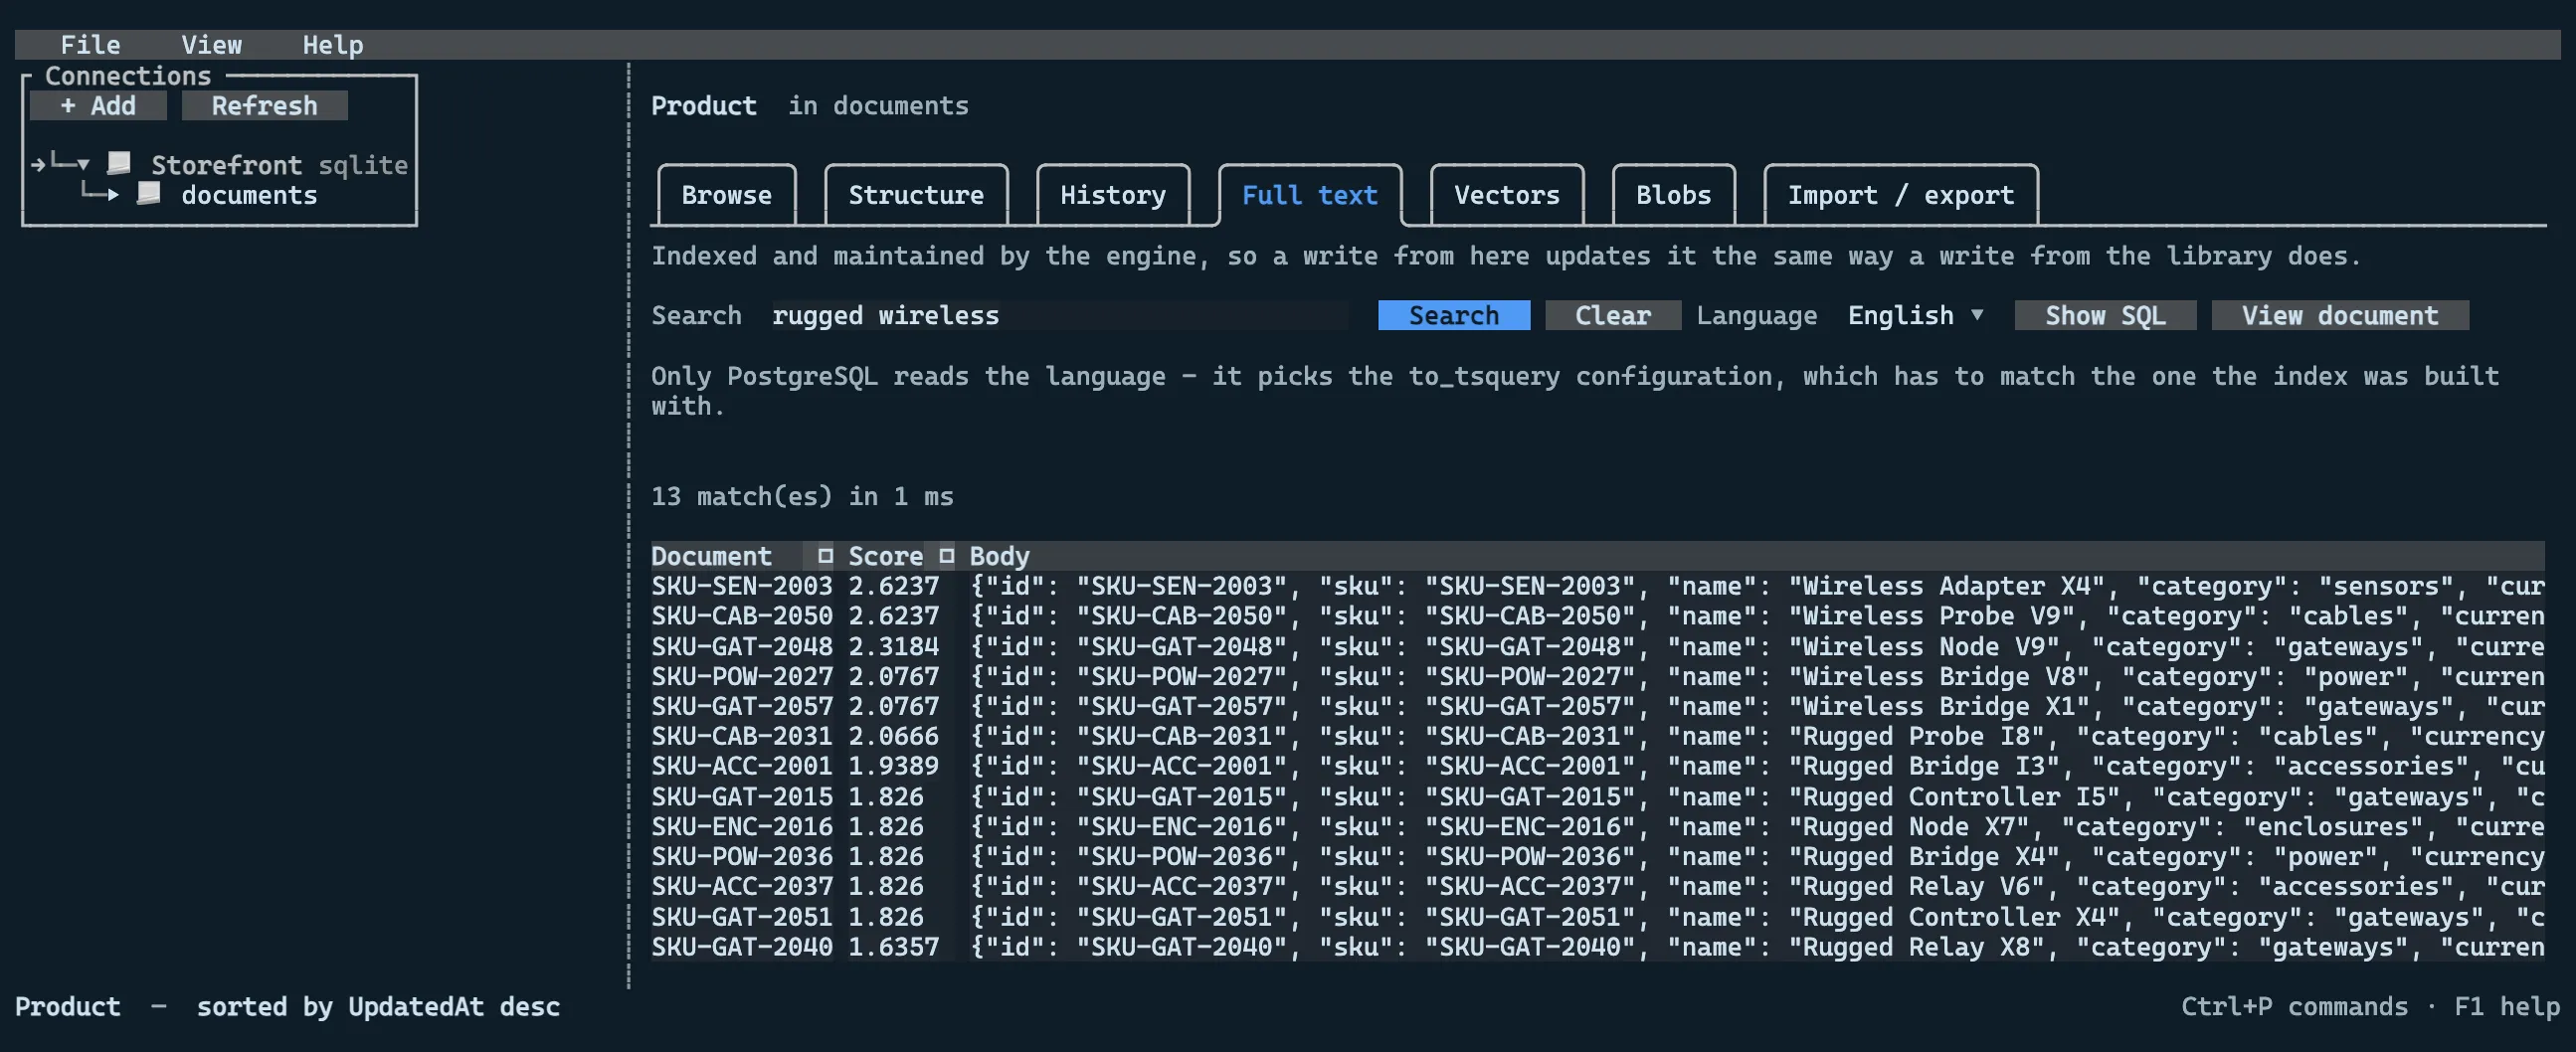Click the F1 help hint
Screen dimensions: 2576x1052
(x=2507, y=1006)
